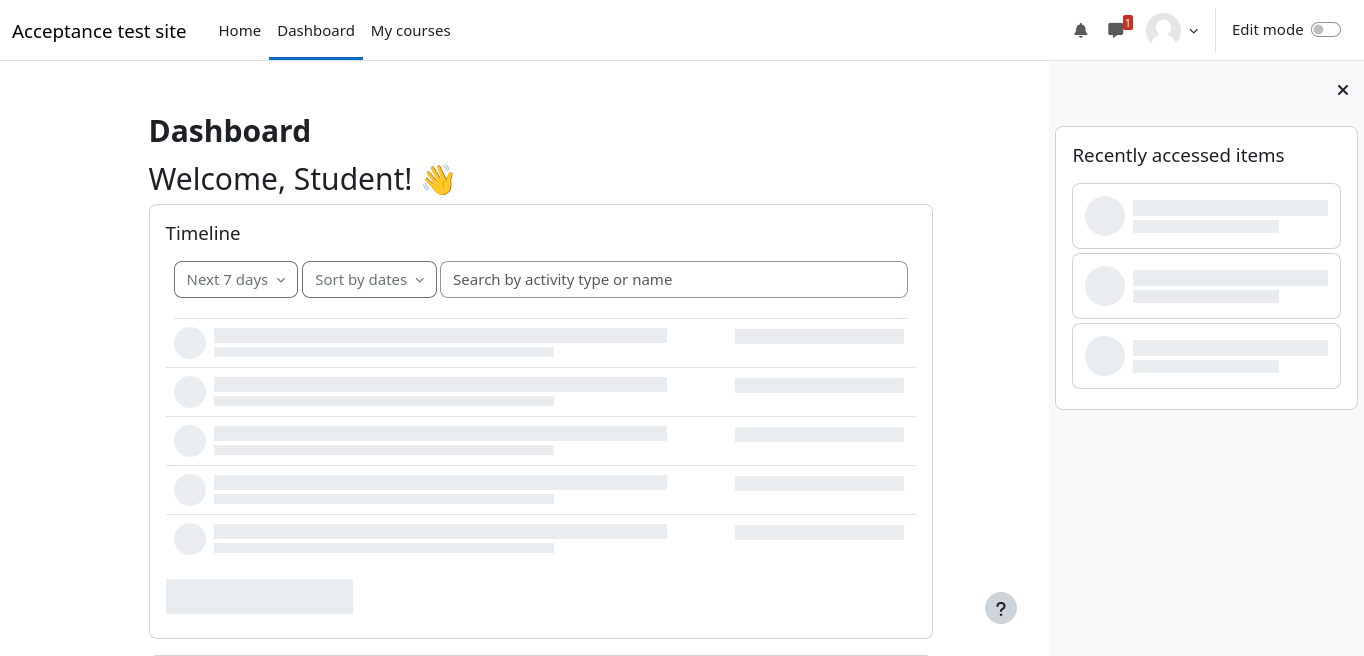
Task: Focus the Search by activity type field
Action: (x=673, y=280)
